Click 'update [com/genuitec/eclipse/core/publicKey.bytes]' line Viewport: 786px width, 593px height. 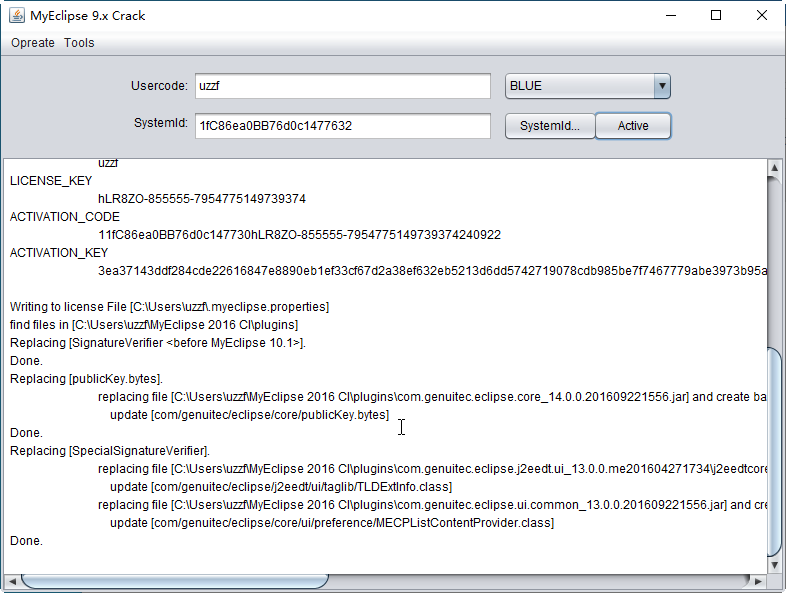(x=250, y=415)
